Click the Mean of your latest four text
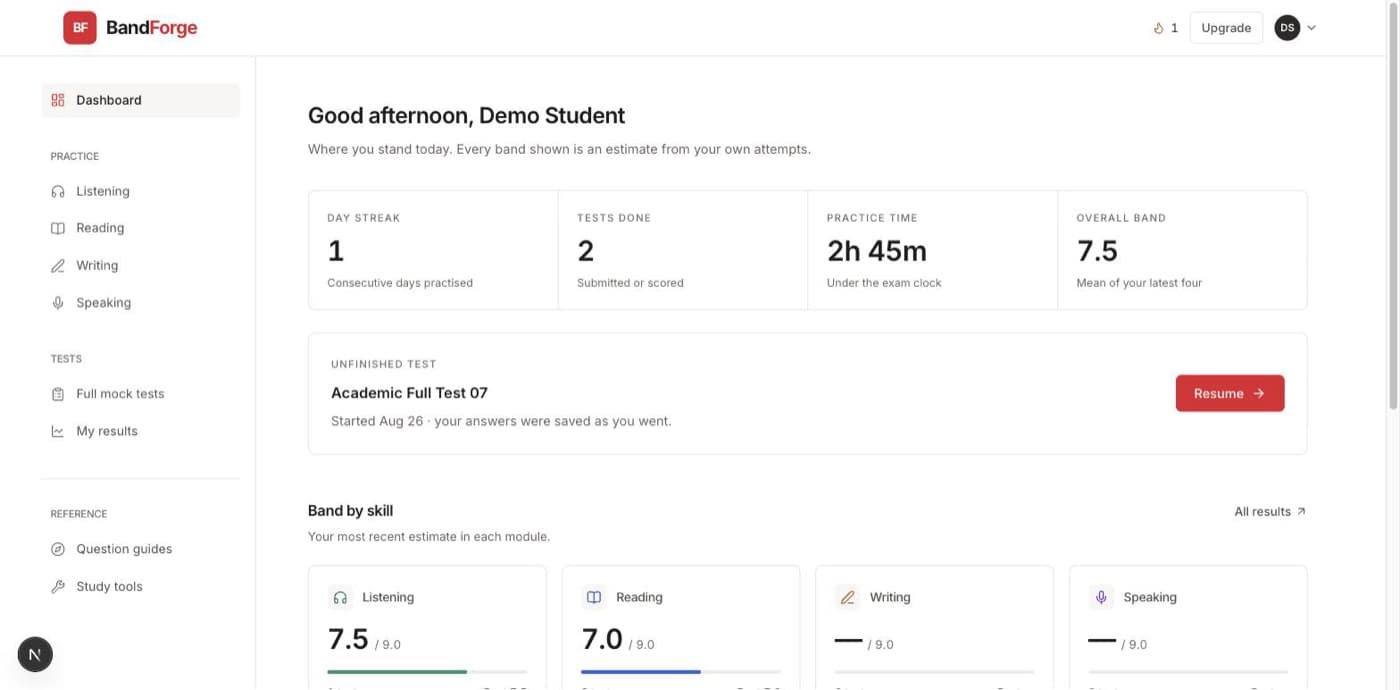This screenshot has width=1400, height=690. coord(1139,283)
